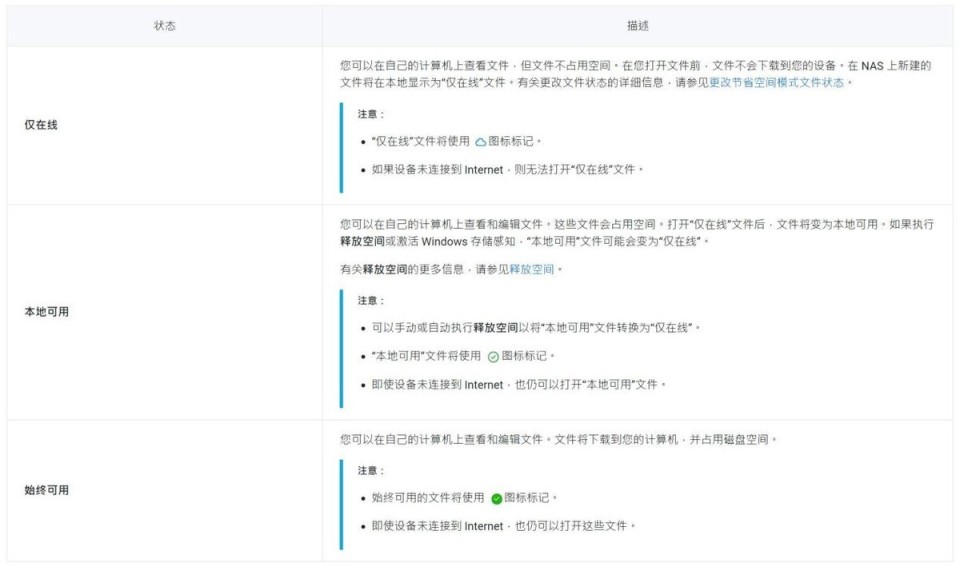Screen dimensions: 960x567
Task: Select the 描述 column header
Action: 637,26
